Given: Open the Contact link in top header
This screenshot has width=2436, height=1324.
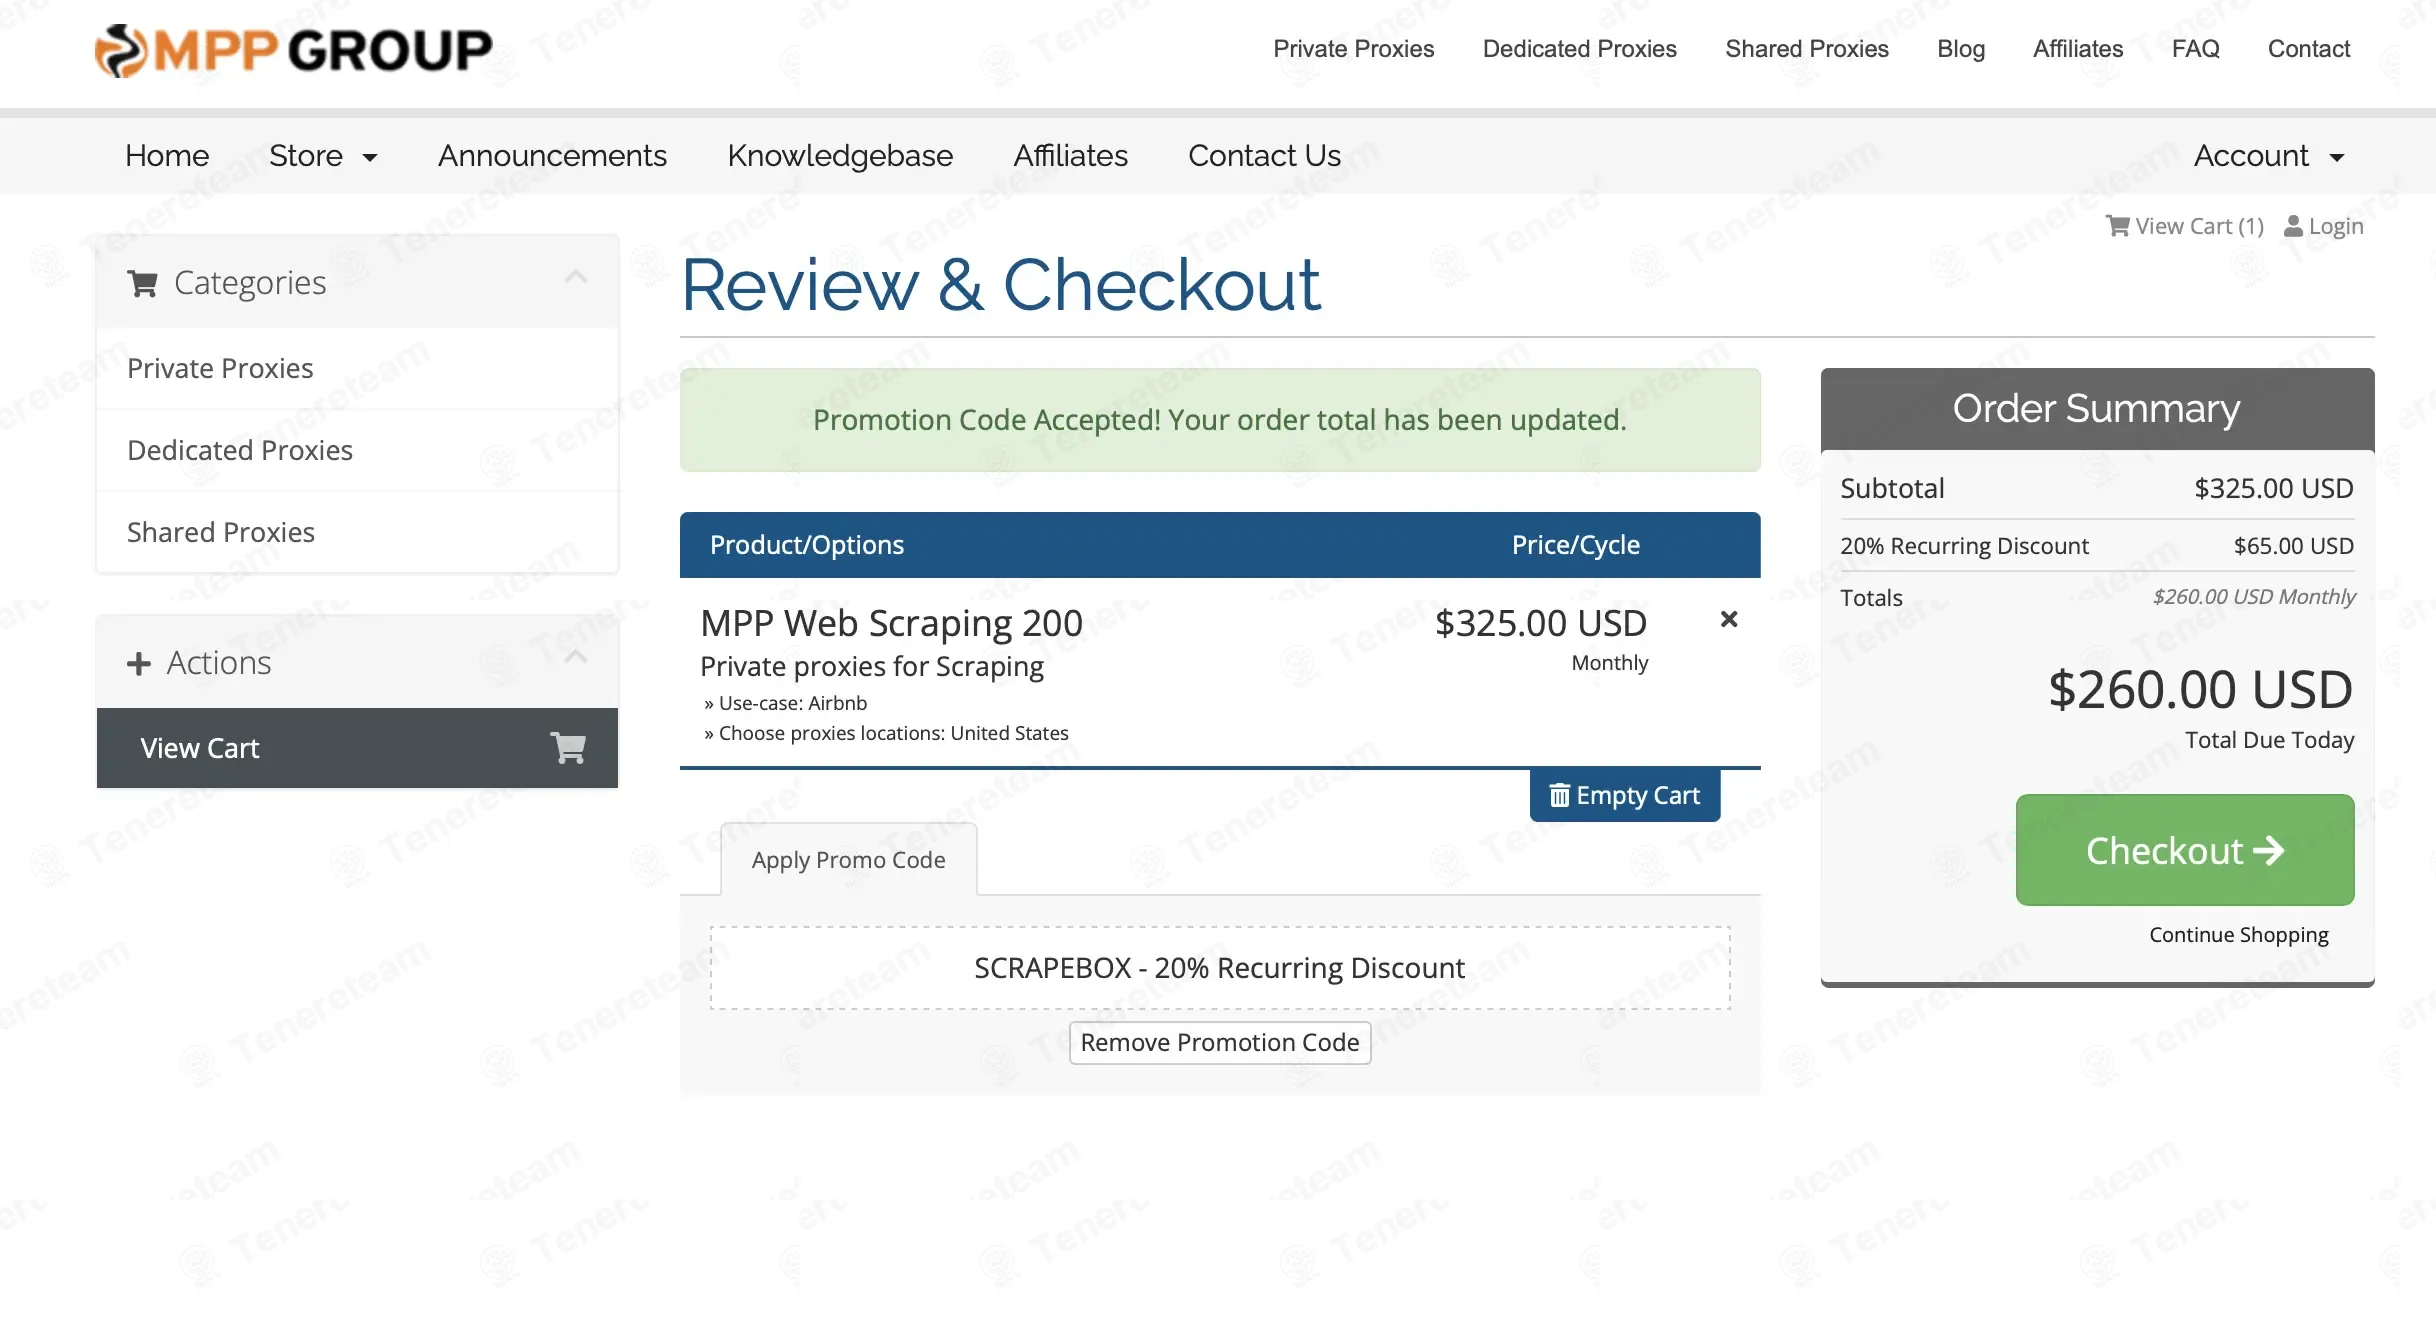Looking at the screenshot, I should point(2308,49).
